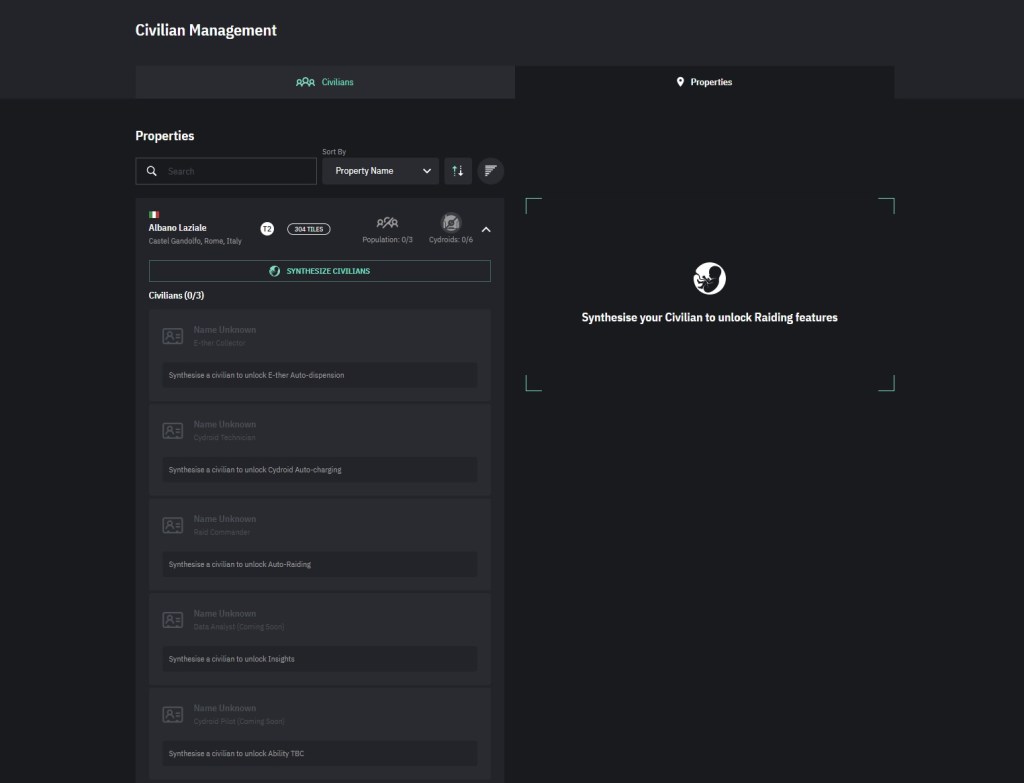The height and width of the screenshot is (783, 1024).
Task: Select the Properties tab
Action: coord(704,82)
